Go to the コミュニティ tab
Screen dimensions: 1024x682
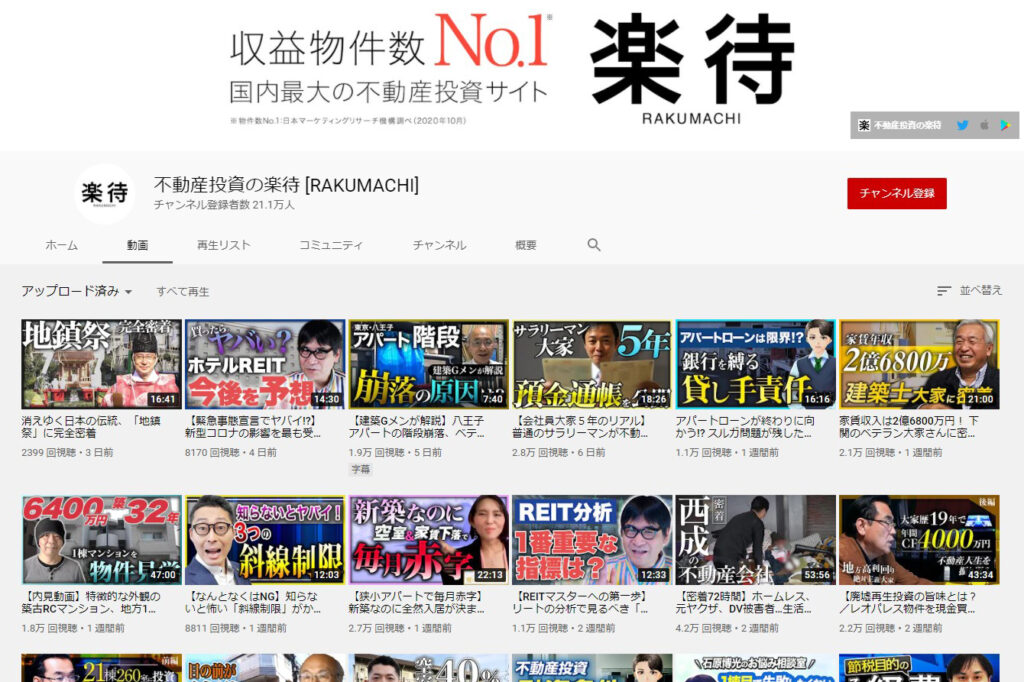point(330,245)
